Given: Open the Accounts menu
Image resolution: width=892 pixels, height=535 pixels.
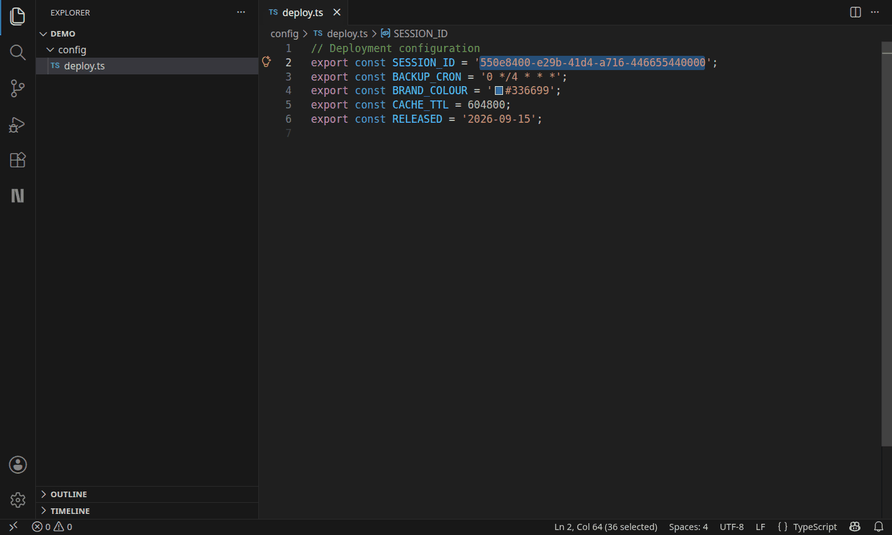Looking at the screenshot, I should [x=18, y=464].
